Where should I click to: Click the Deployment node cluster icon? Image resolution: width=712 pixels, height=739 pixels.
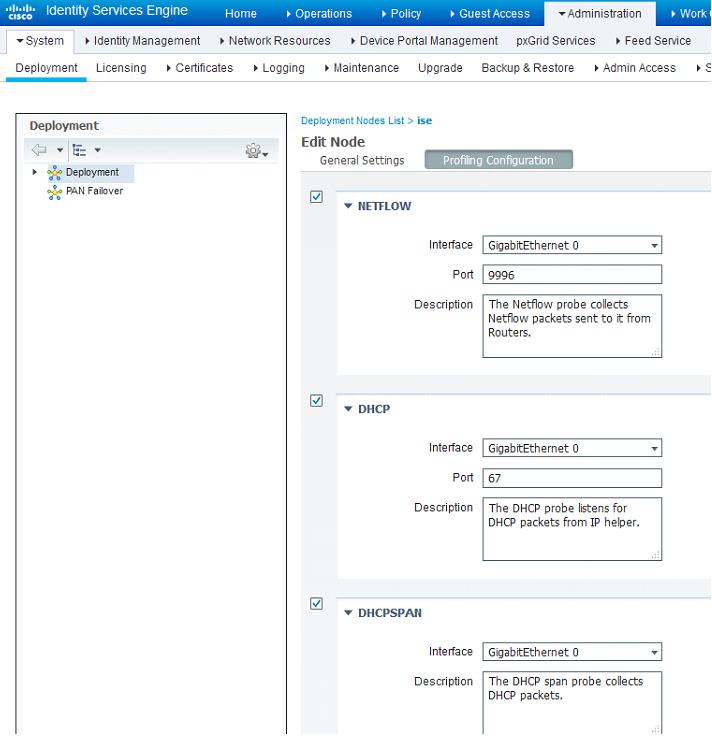[x=55, y=173]
